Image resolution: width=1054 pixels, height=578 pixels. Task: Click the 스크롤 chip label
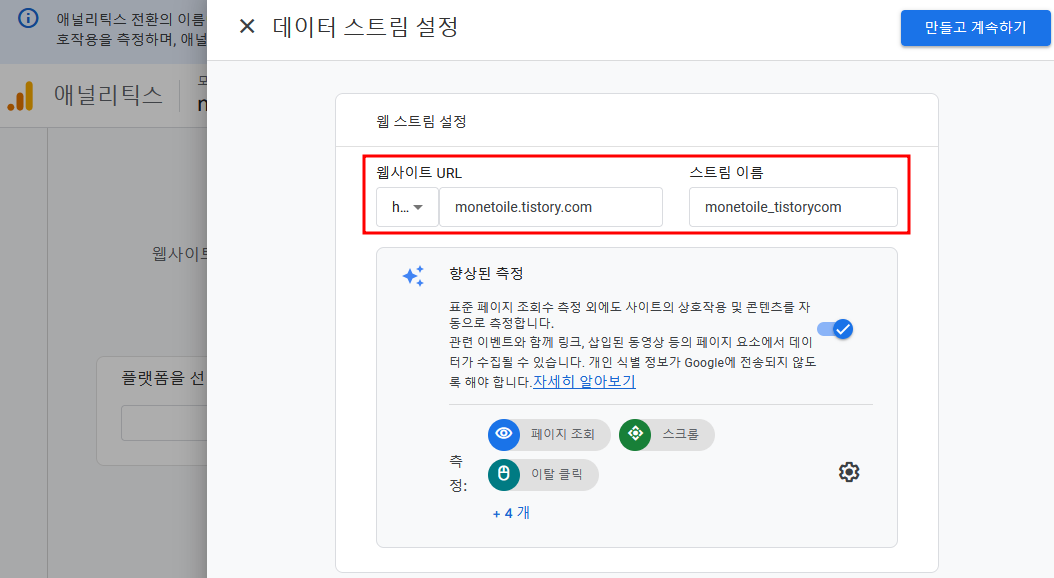tap(680, 434)
